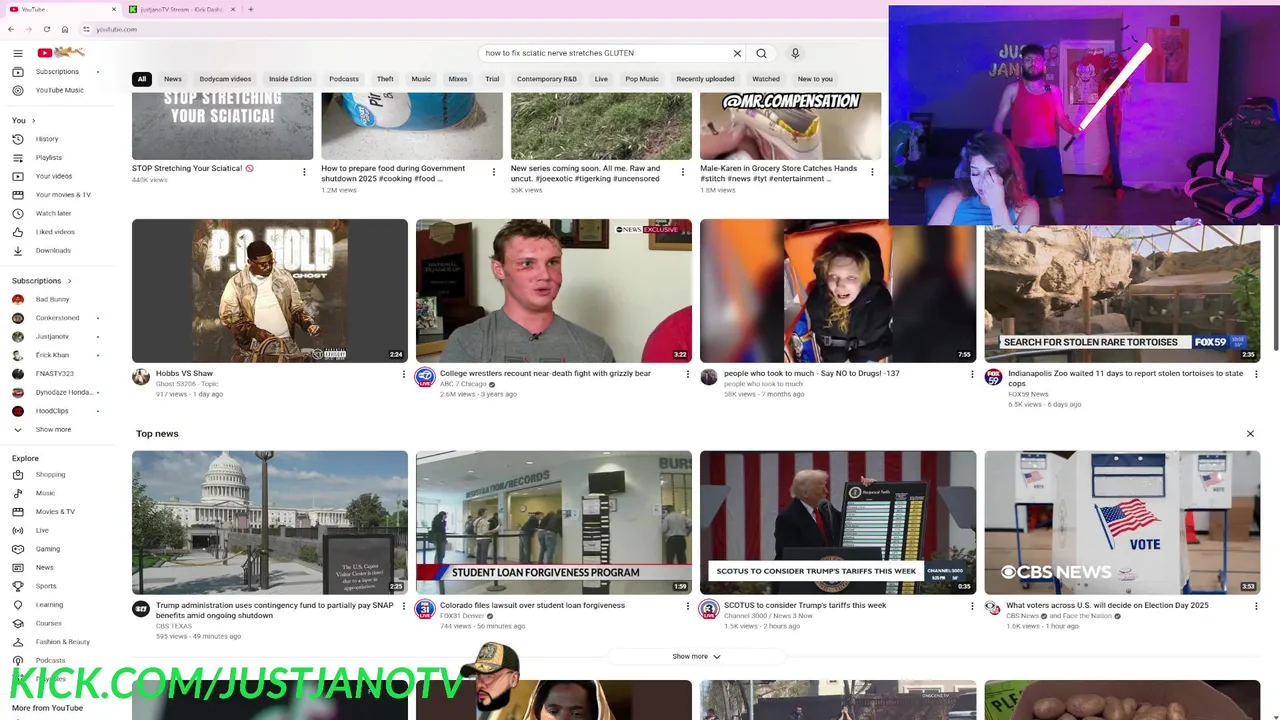Open more options for College wrestlers video
Screen dimensions: 1280x720
tap(688, 374)
